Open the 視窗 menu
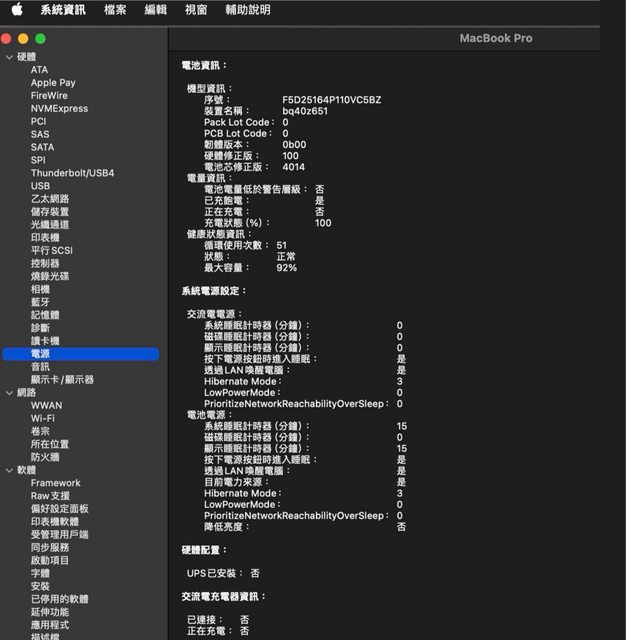The width and height of the screenshot is (626, 640). click(x=196, y=10)
